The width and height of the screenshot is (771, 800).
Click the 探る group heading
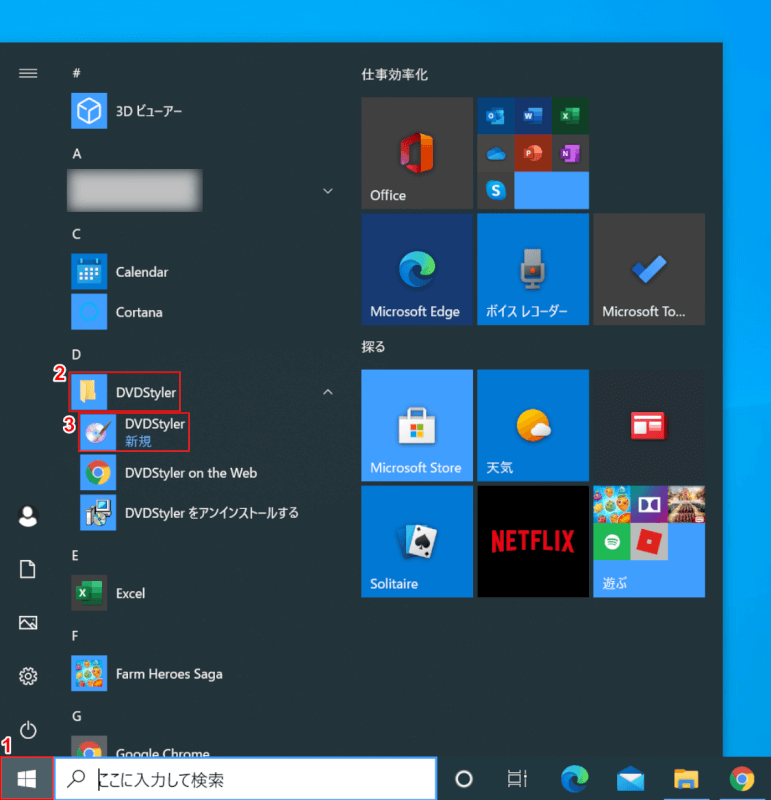coord(373,347)
